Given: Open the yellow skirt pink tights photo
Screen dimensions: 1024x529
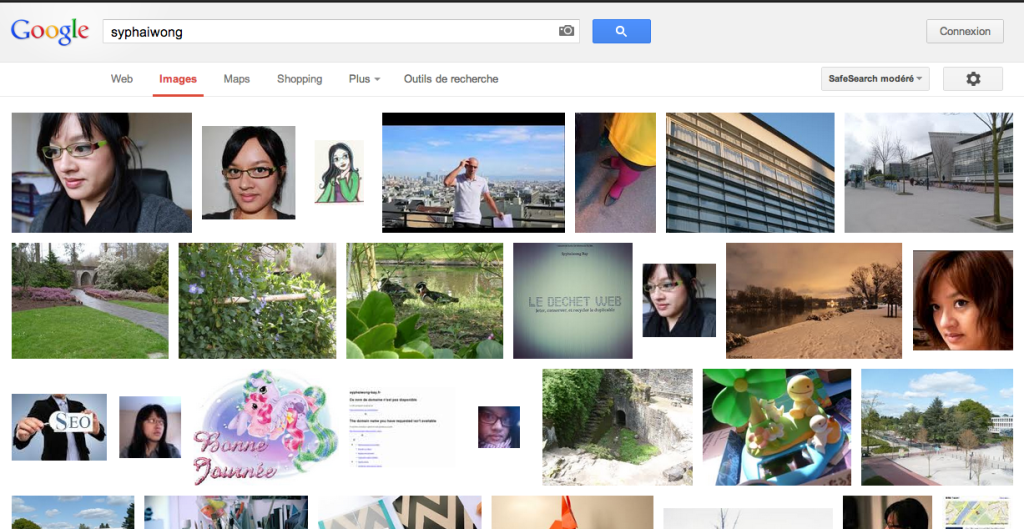Looking at the screenshot, I should click(x=615, y=172).
